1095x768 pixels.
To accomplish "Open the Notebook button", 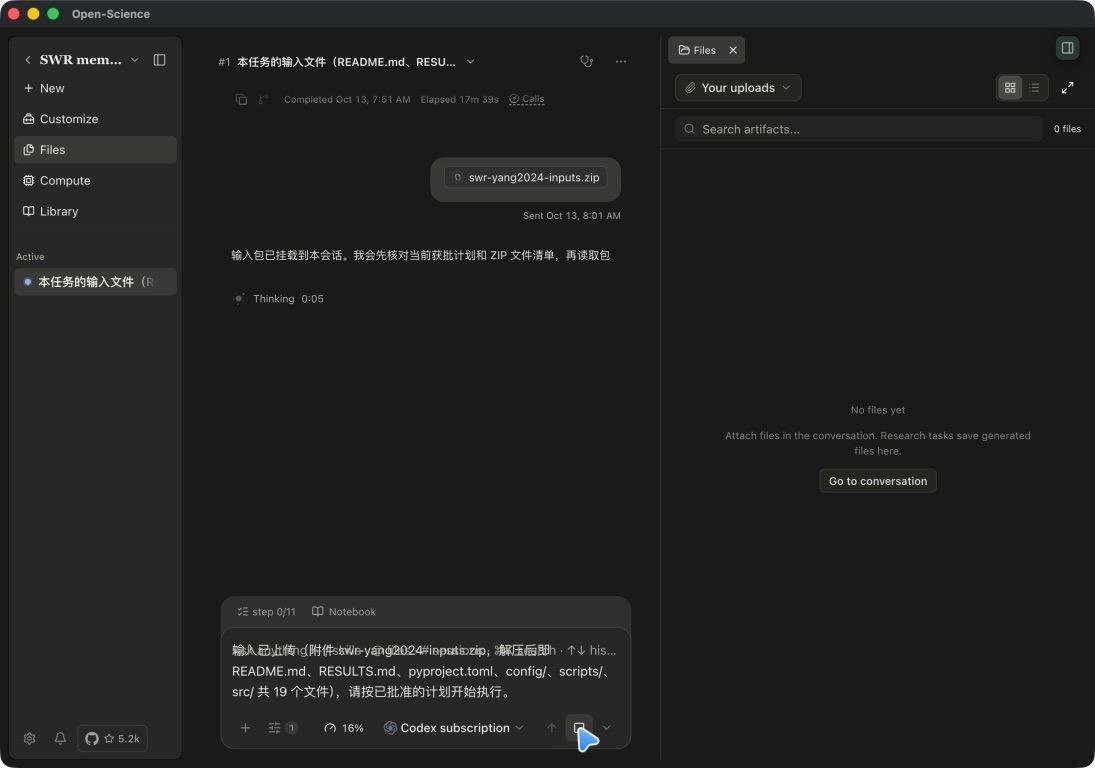I will (x=344, y=612).
